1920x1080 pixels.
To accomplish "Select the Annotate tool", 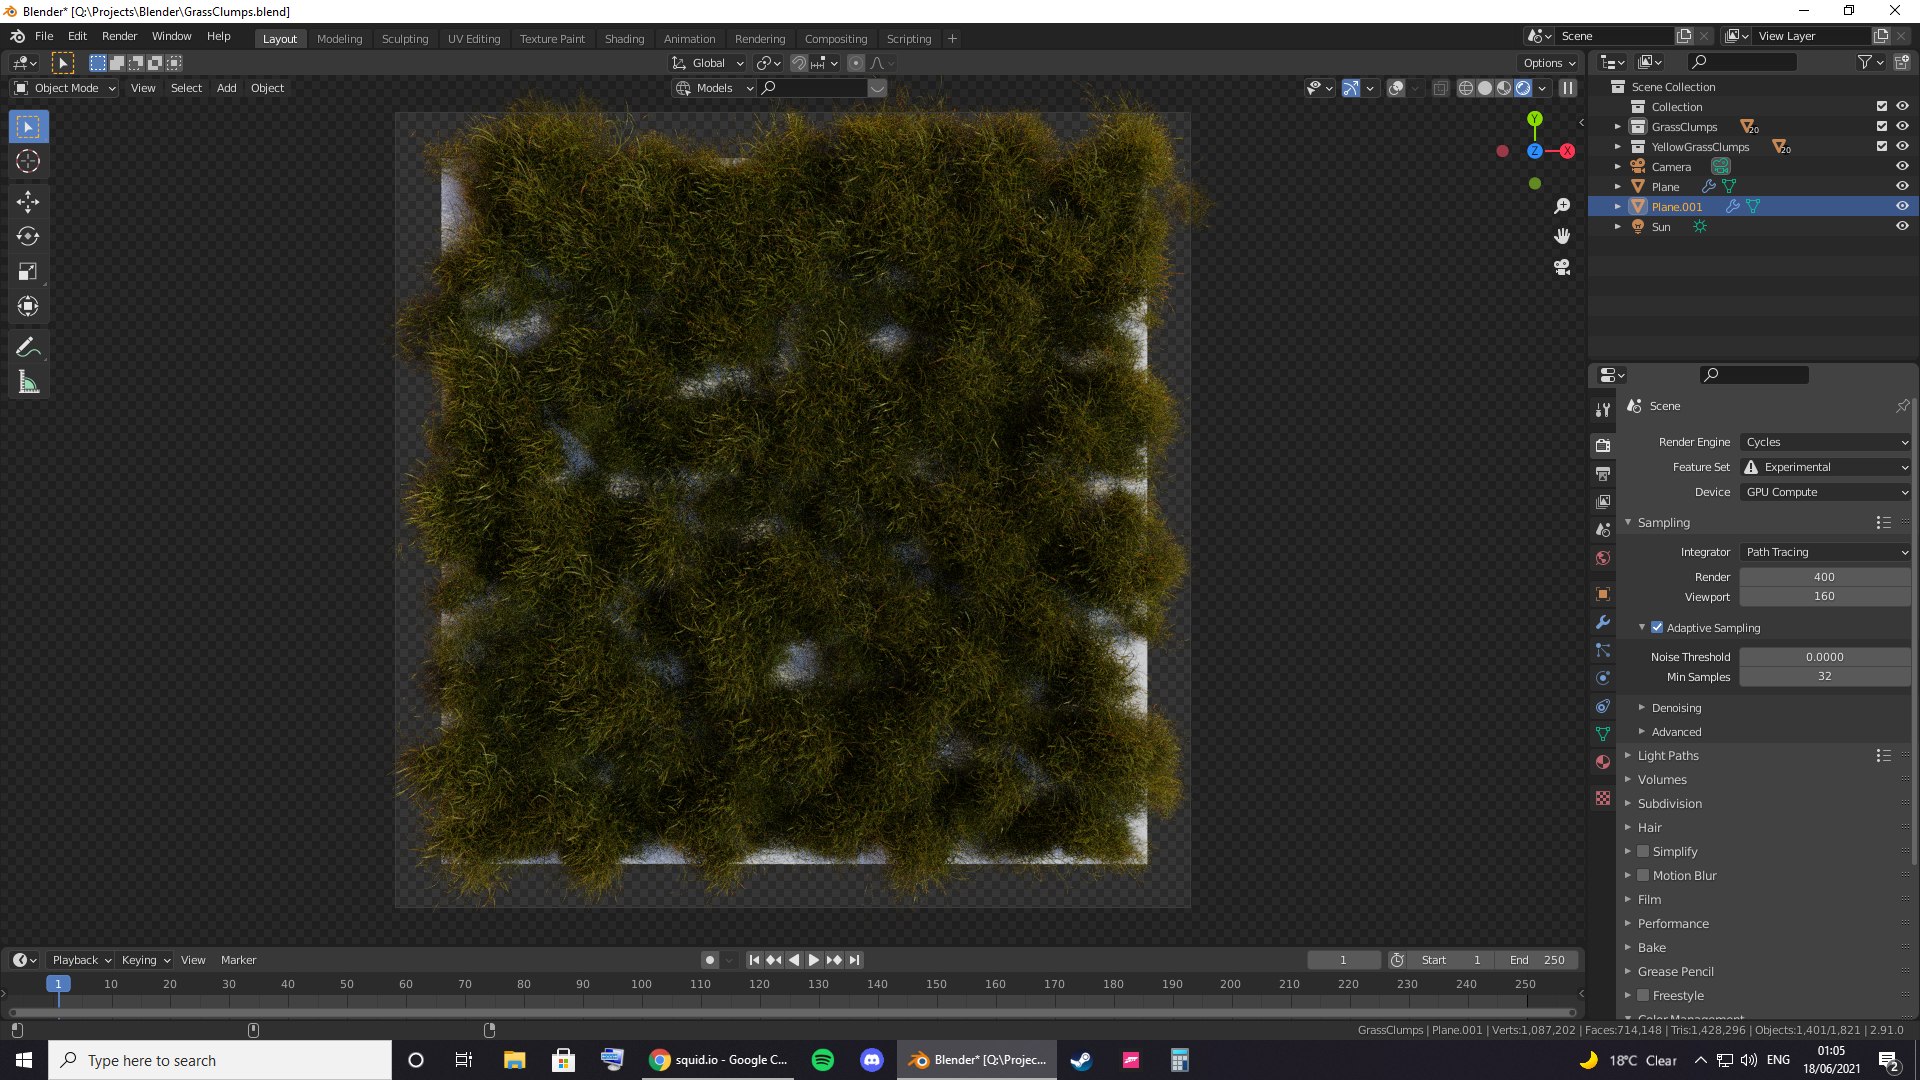I will point(28,348).
